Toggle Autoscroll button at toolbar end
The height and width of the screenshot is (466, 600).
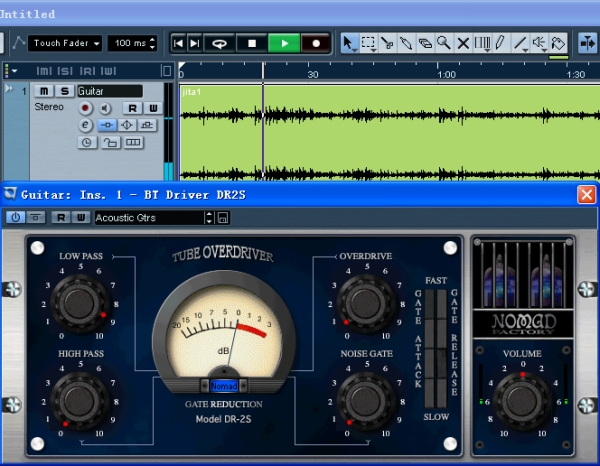pyautogui.click(x=587, y=43)
